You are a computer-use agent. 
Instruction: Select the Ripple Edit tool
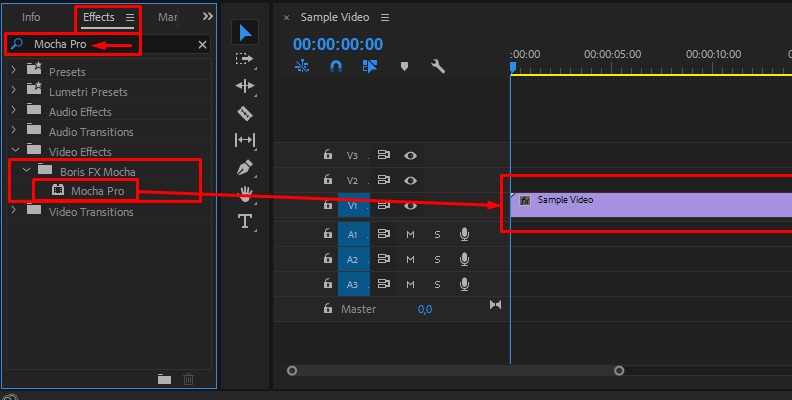coord(245,86)
